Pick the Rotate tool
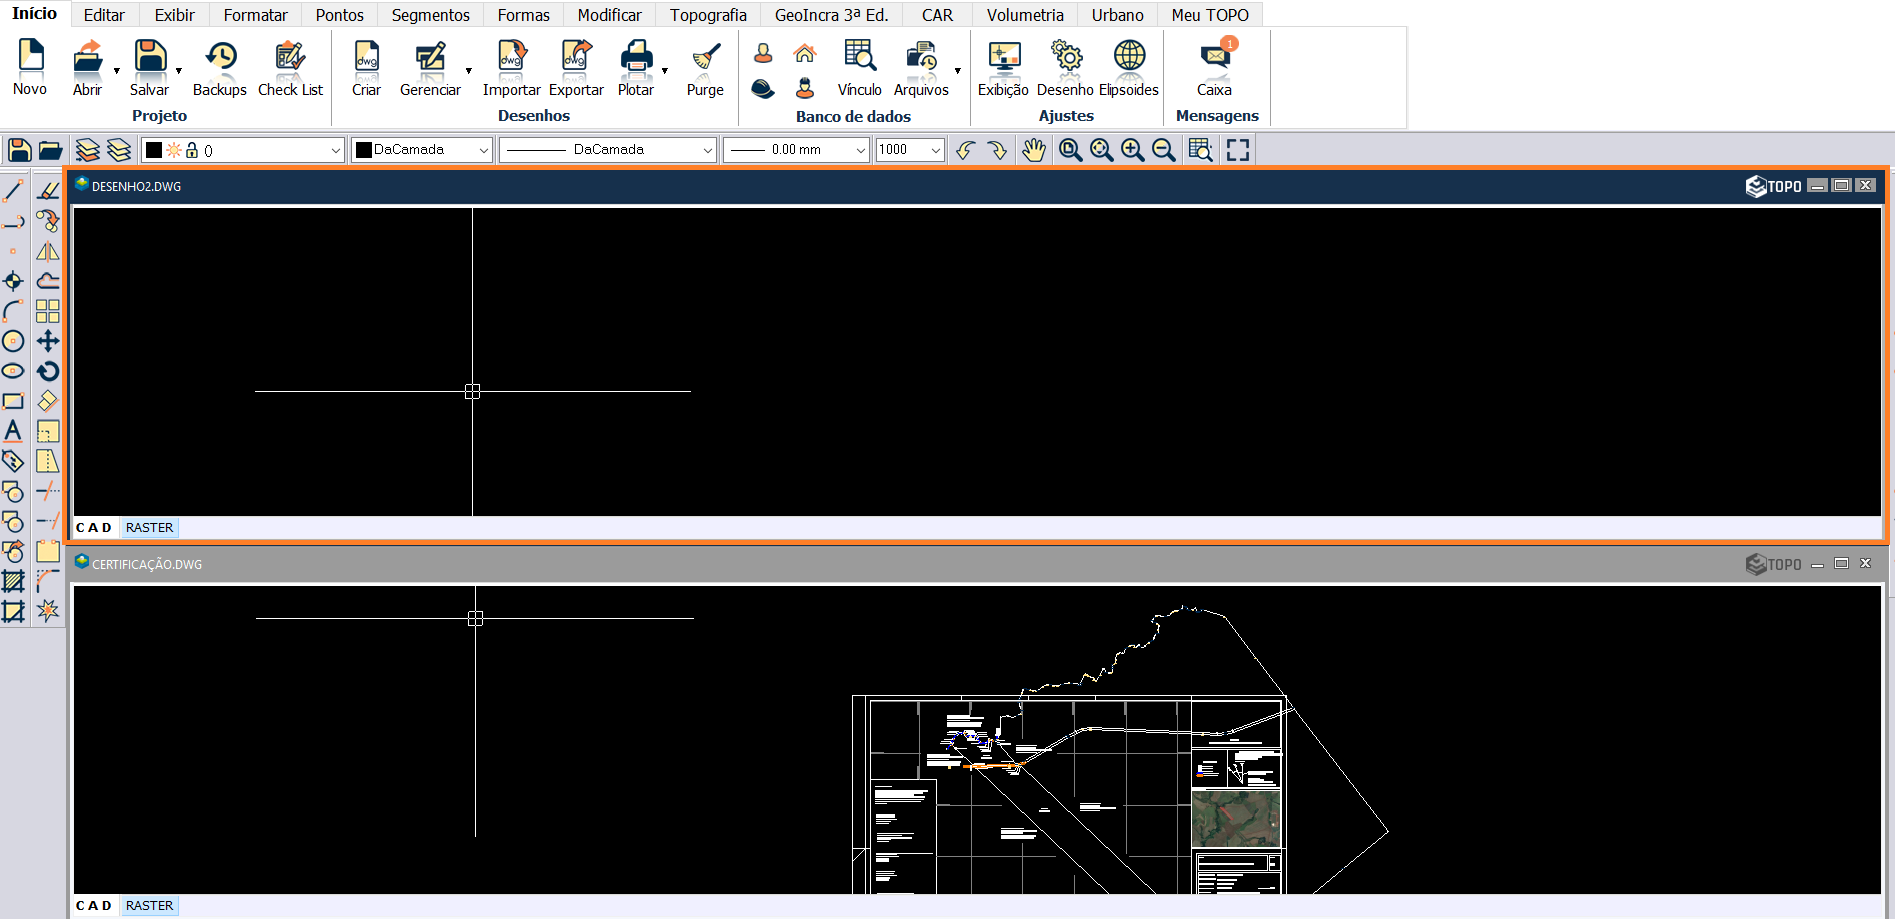 coord(48,371)
